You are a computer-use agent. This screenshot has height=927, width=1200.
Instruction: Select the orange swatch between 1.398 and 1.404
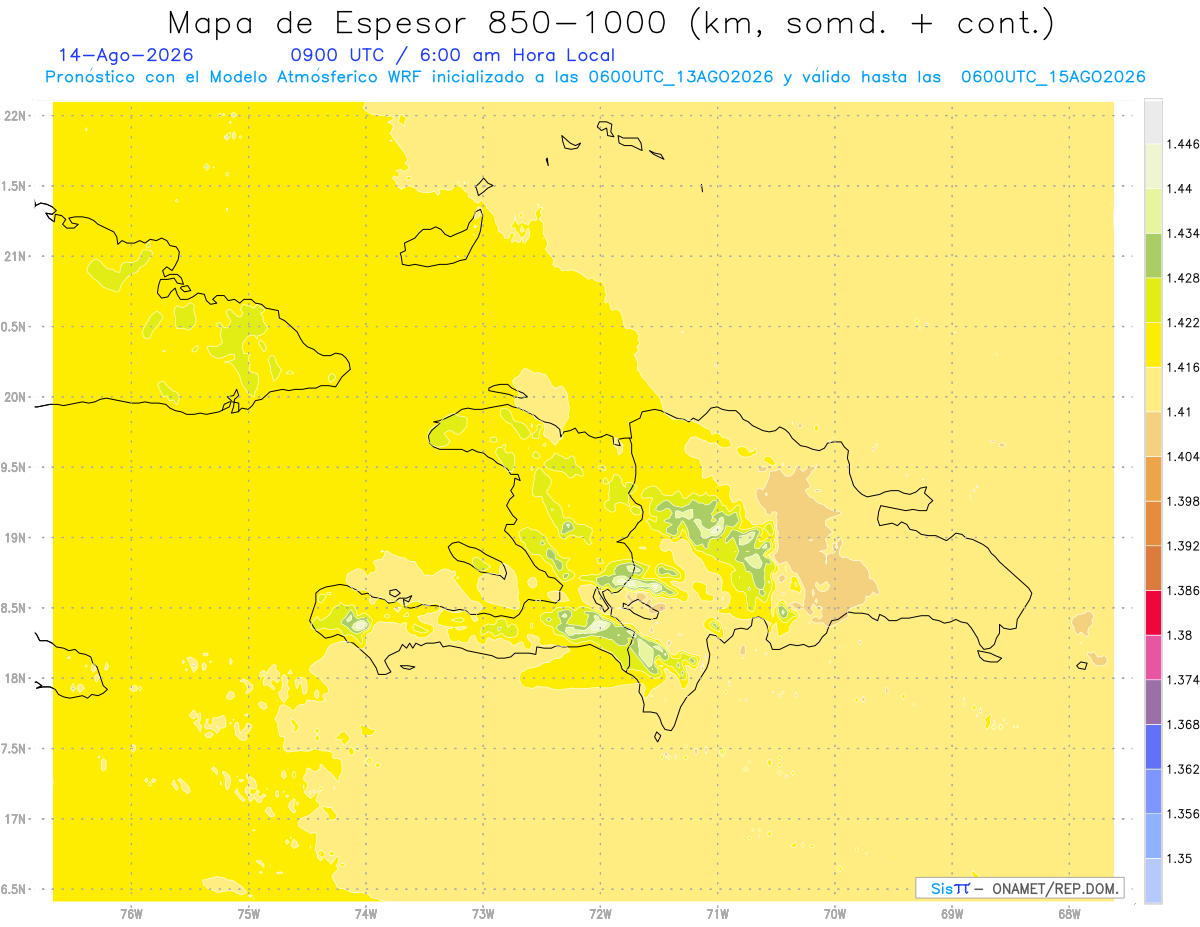click(1153, 478)
